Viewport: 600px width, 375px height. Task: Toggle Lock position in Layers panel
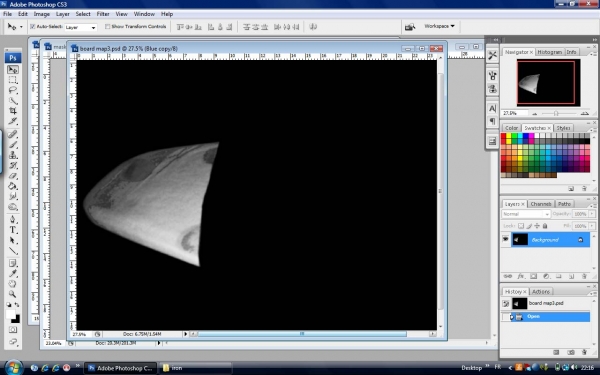pyautogui.click(x=537, y=226)
